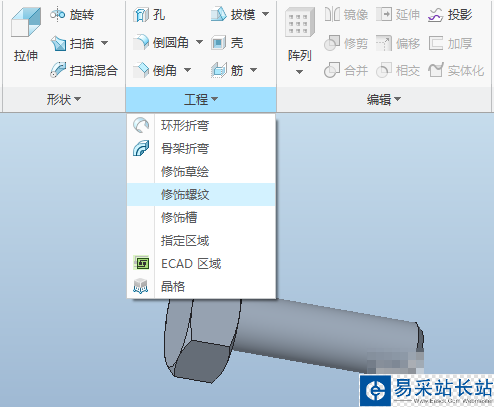
Task: Expand the 编辑 group menu
Action: [x=384, y=99]
